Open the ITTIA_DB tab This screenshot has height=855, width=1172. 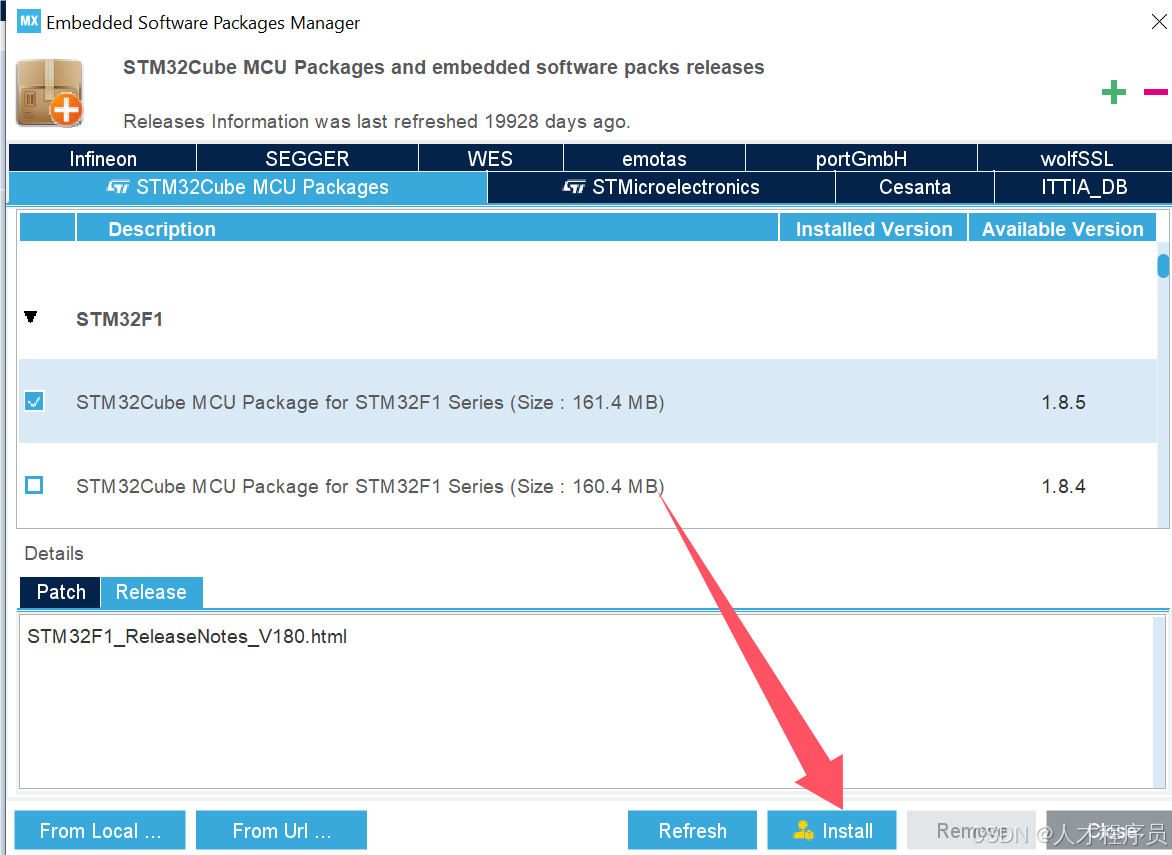point(1084,187)
